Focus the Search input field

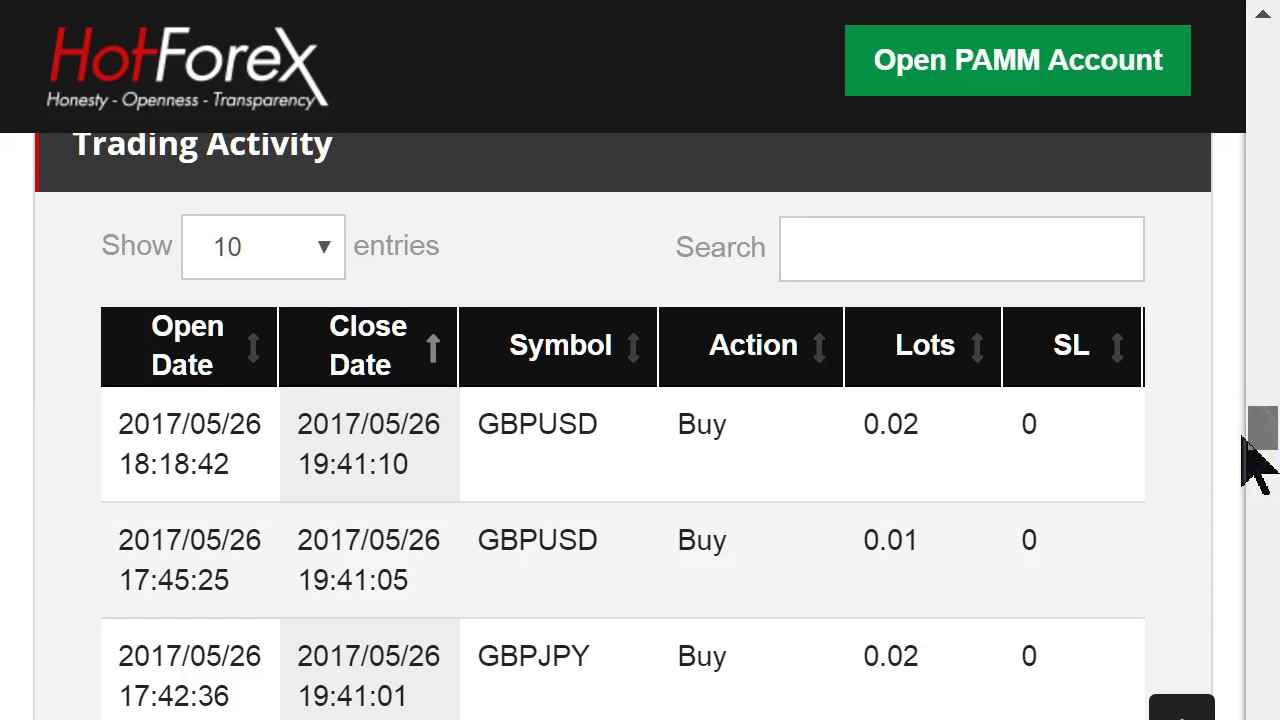tap(961, 249)
